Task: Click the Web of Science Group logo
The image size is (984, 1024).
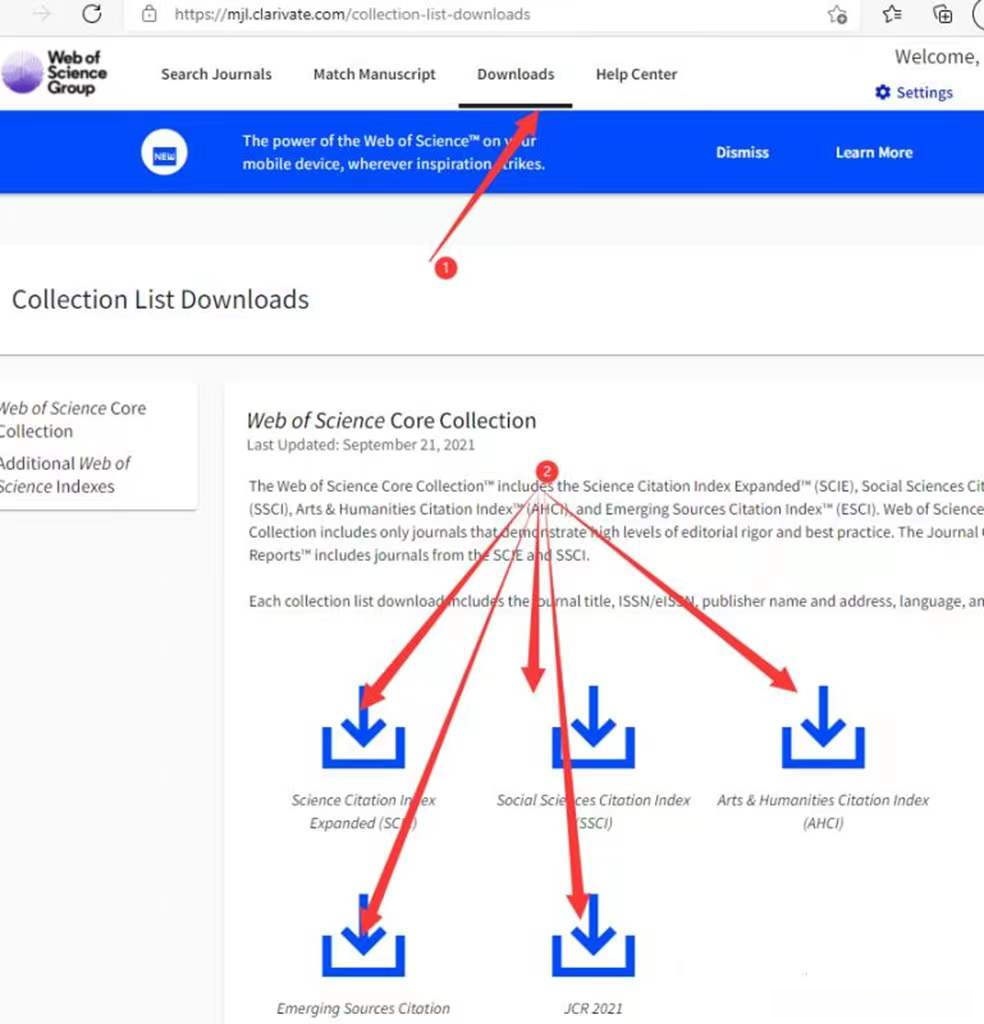Action: [54, 72]
